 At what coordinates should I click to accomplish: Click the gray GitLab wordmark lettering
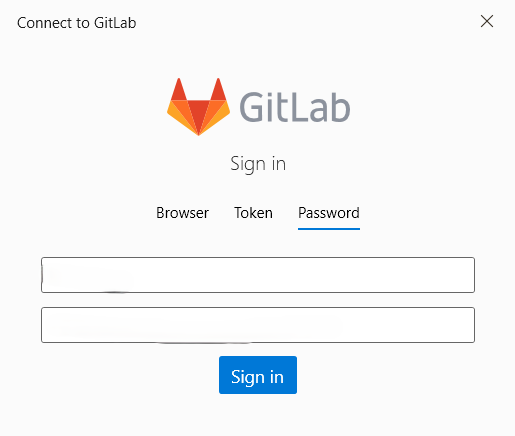click(295, 107)
